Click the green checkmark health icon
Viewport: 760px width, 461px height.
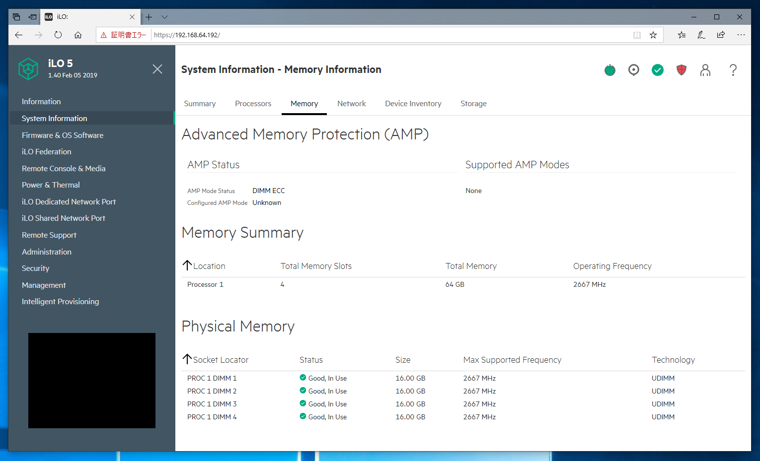click(x=658, y=70)
